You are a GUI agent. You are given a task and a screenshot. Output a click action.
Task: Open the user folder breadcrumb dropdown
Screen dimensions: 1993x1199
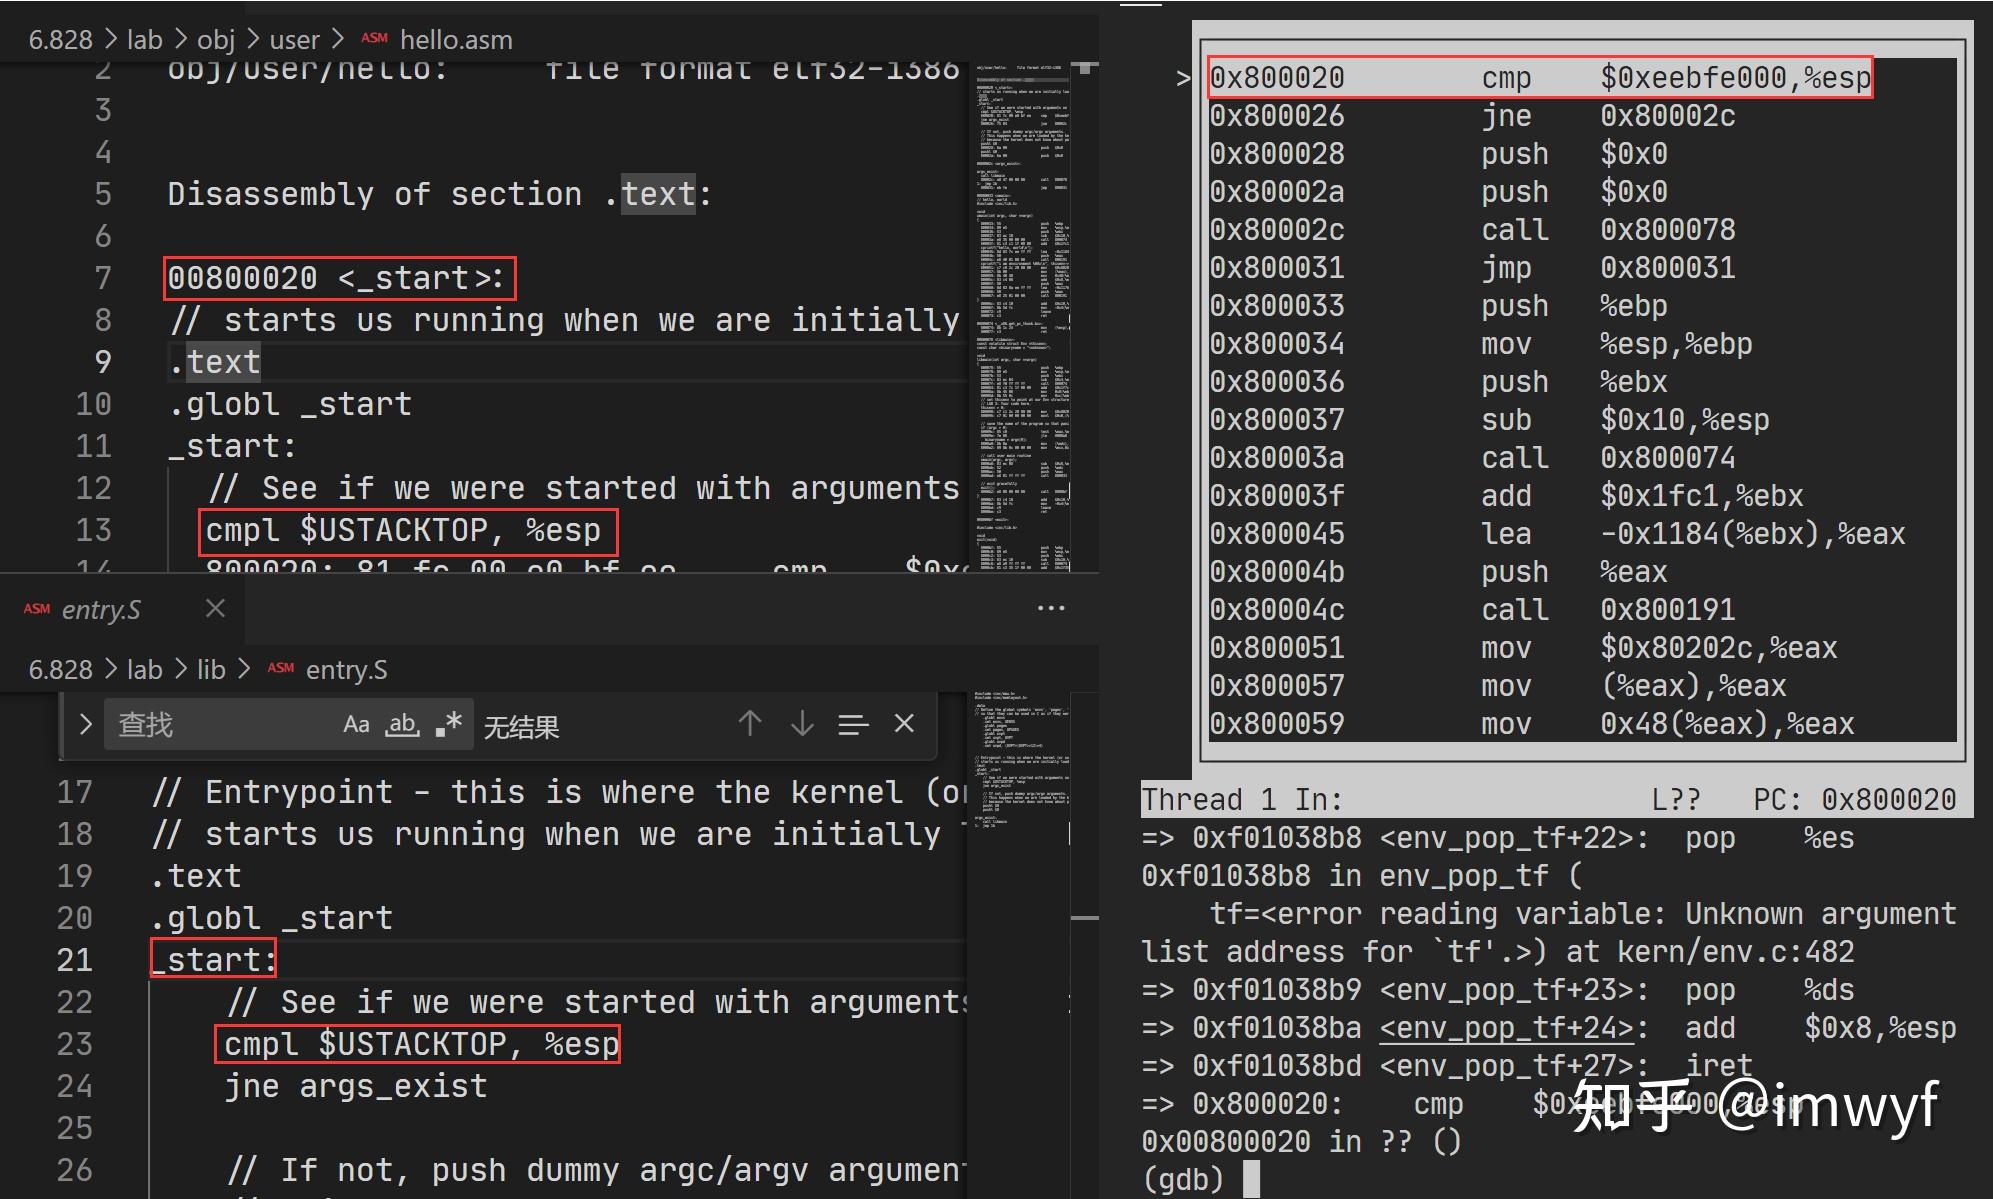coord(293,38)
